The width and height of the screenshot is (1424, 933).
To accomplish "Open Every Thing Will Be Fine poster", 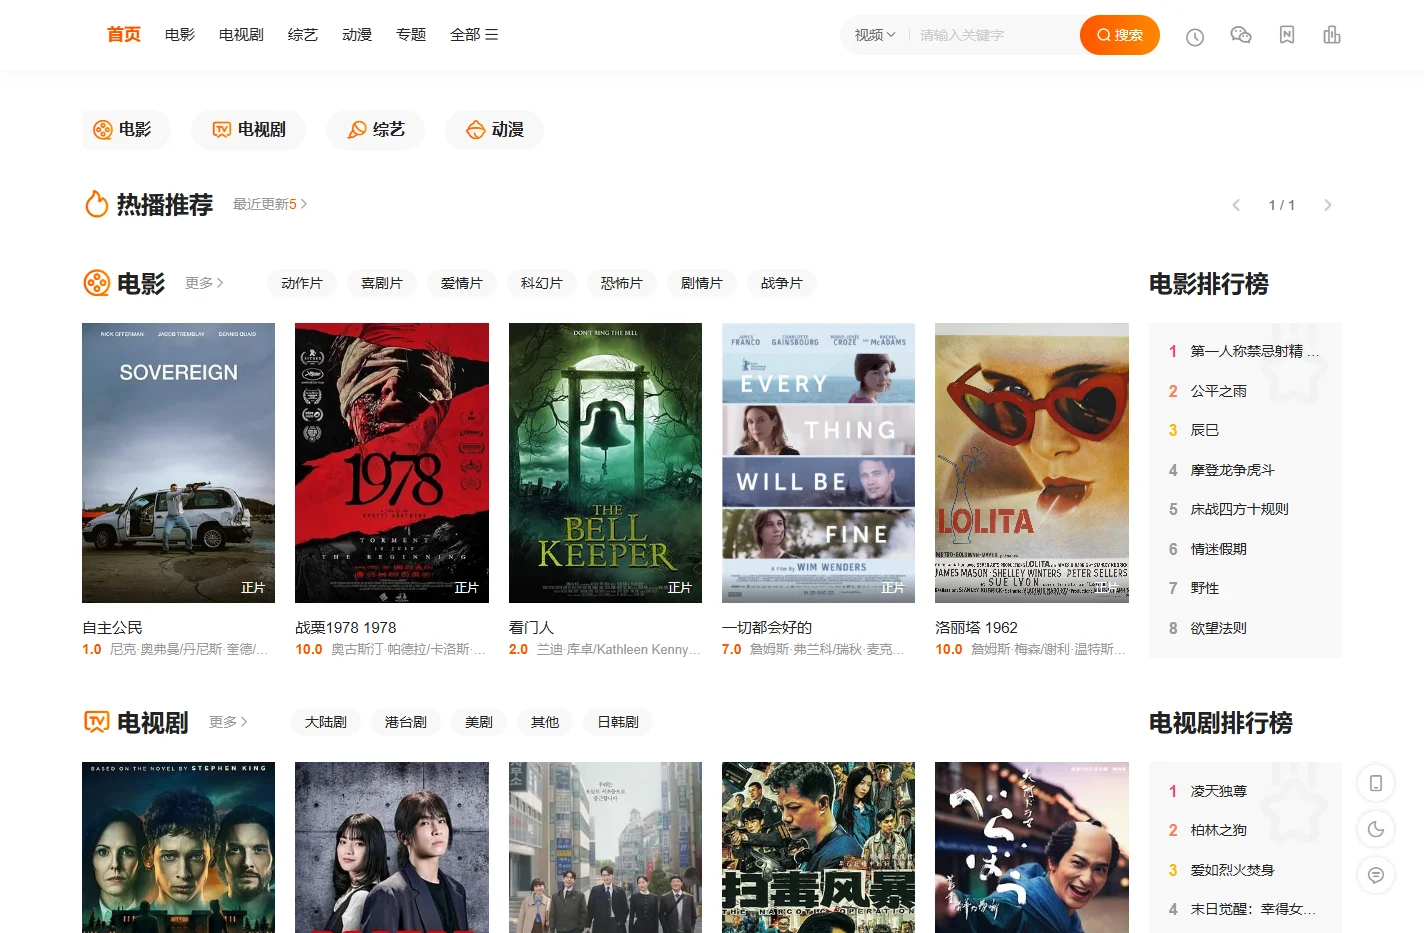I will pyautogui.click(x=818, y=463).
